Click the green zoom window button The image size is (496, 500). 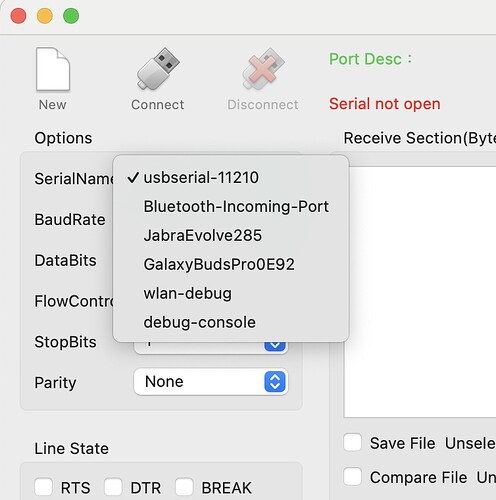click(71, 16)
